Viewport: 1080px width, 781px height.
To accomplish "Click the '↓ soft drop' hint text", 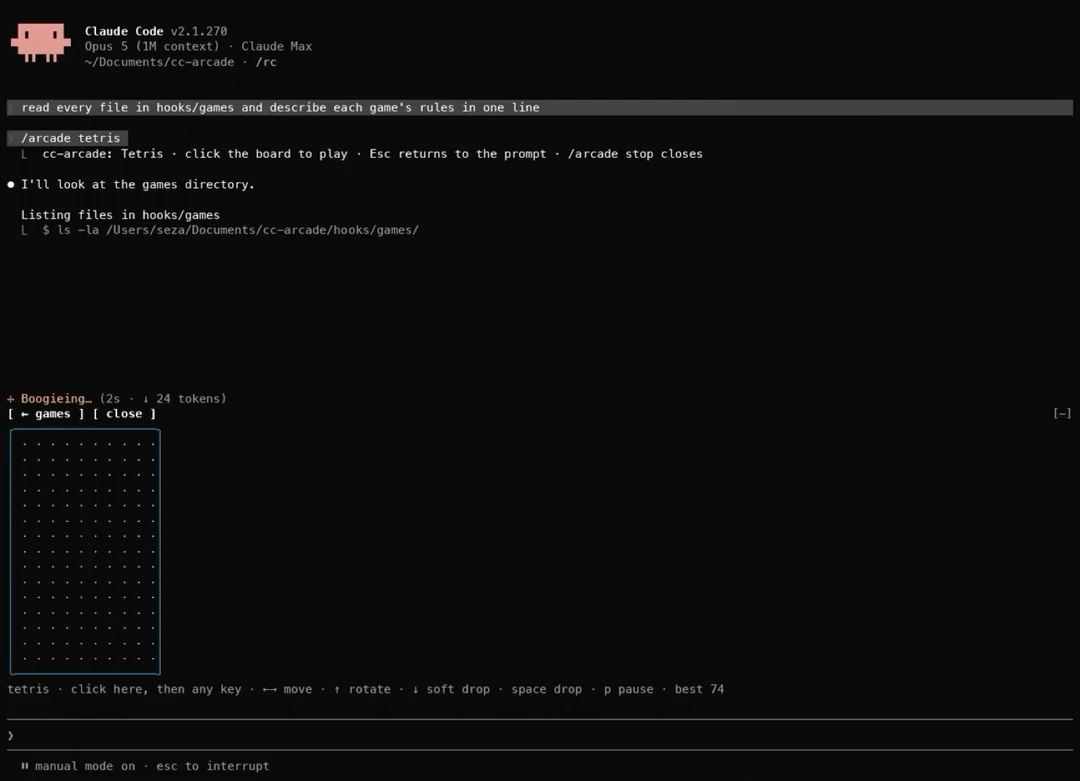I will click(451, 689).
